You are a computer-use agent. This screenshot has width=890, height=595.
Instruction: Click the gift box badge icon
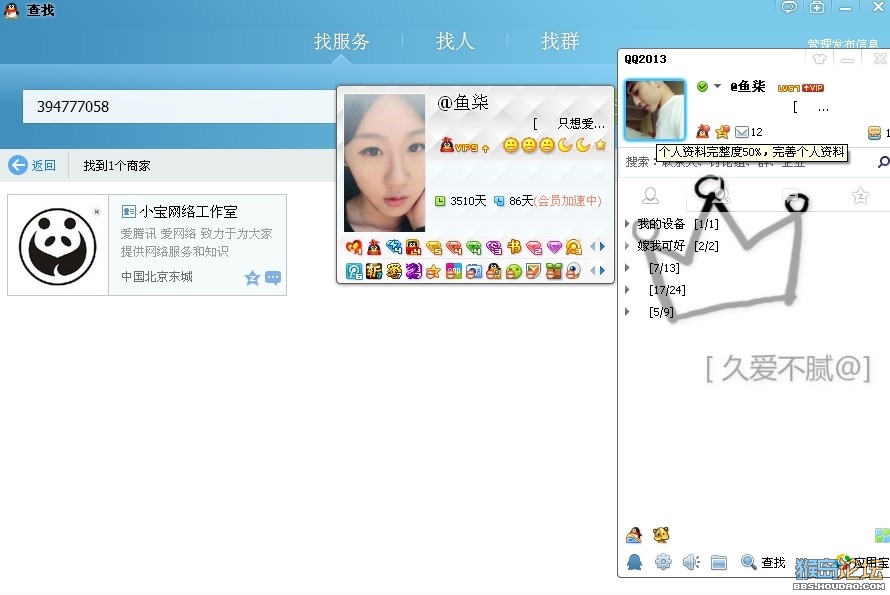tap(553, 271)
